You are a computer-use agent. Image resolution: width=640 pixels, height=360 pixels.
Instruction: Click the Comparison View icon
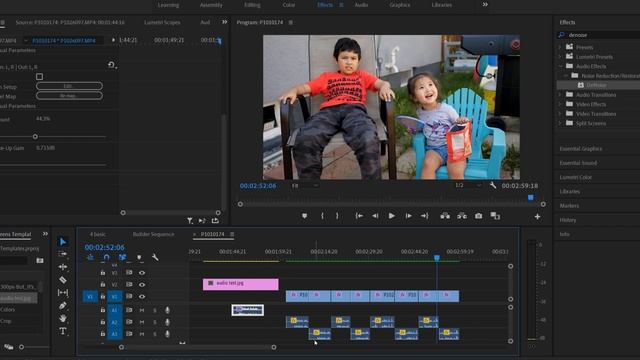pyautogui.click(x=495, y=216)
